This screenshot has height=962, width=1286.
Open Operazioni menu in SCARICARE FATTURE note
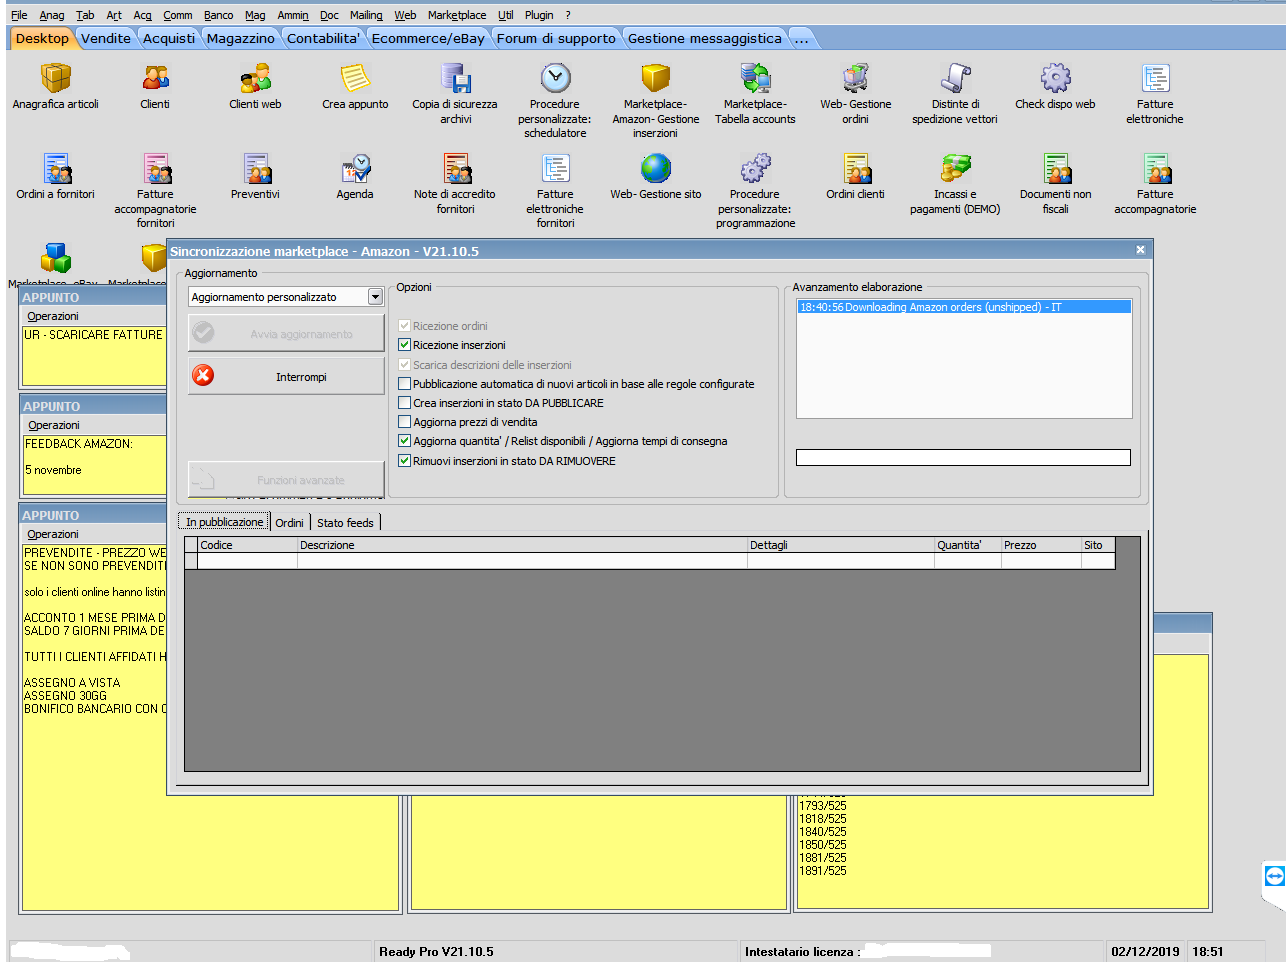tap(53, 316)
